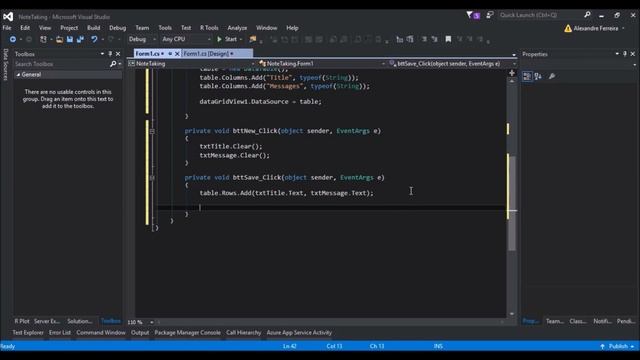Open the Data Sources vertical tab

[x=5, y=64]
